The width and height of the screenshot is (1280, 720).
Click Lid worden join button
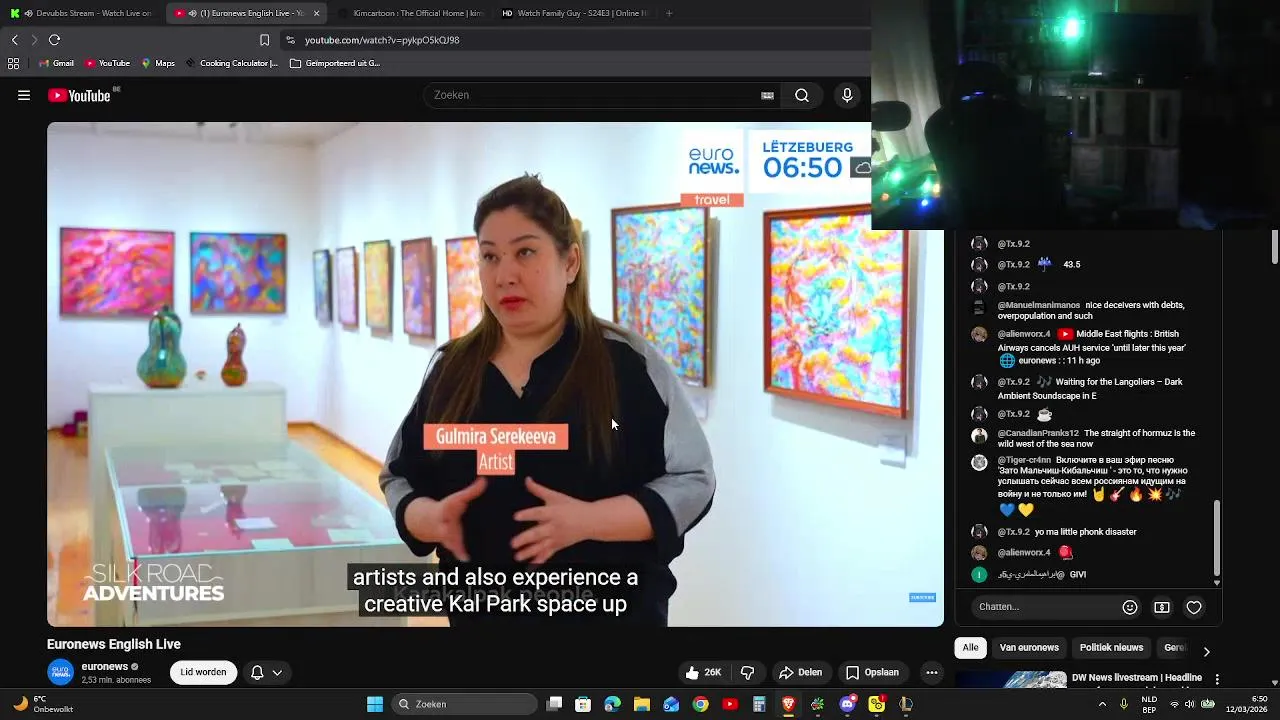coord(203,672)
